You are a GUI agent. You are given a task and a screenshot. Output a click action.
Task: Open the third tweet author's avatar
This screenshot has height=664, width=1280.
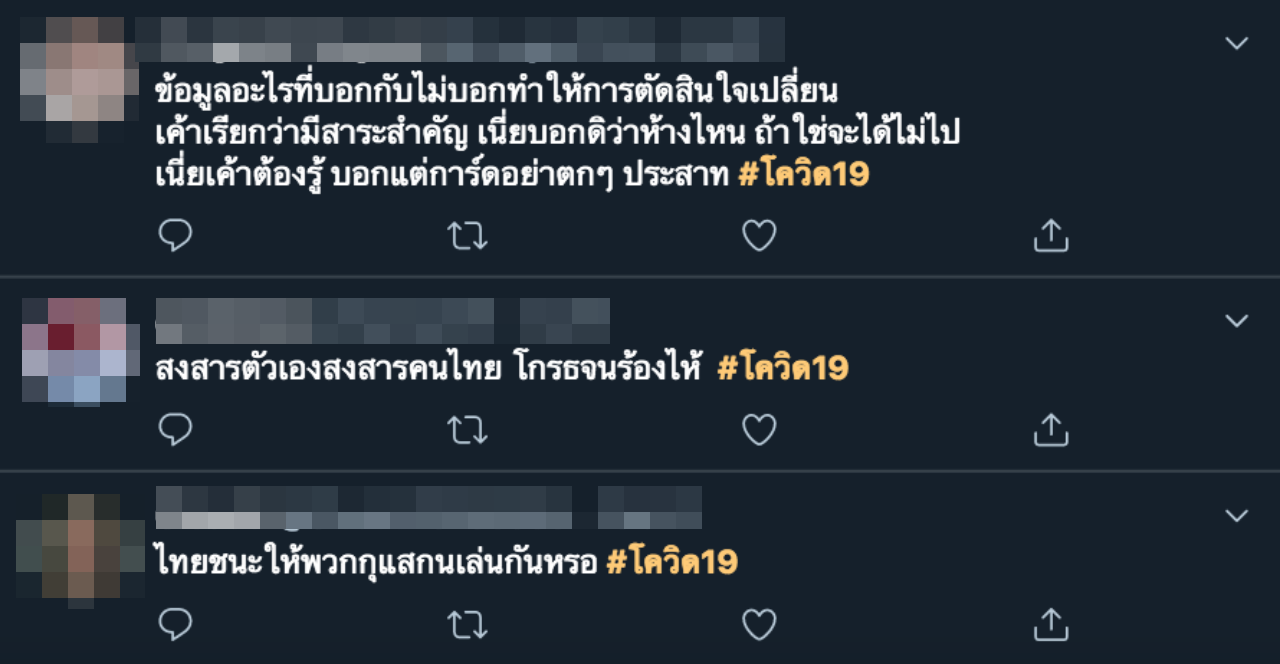click(80, 550)
